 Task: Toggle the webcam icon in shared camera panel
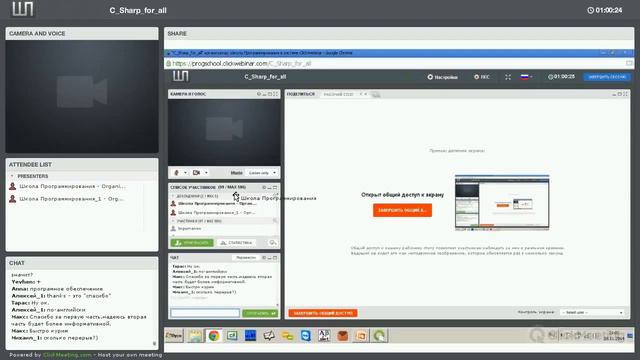196,173
